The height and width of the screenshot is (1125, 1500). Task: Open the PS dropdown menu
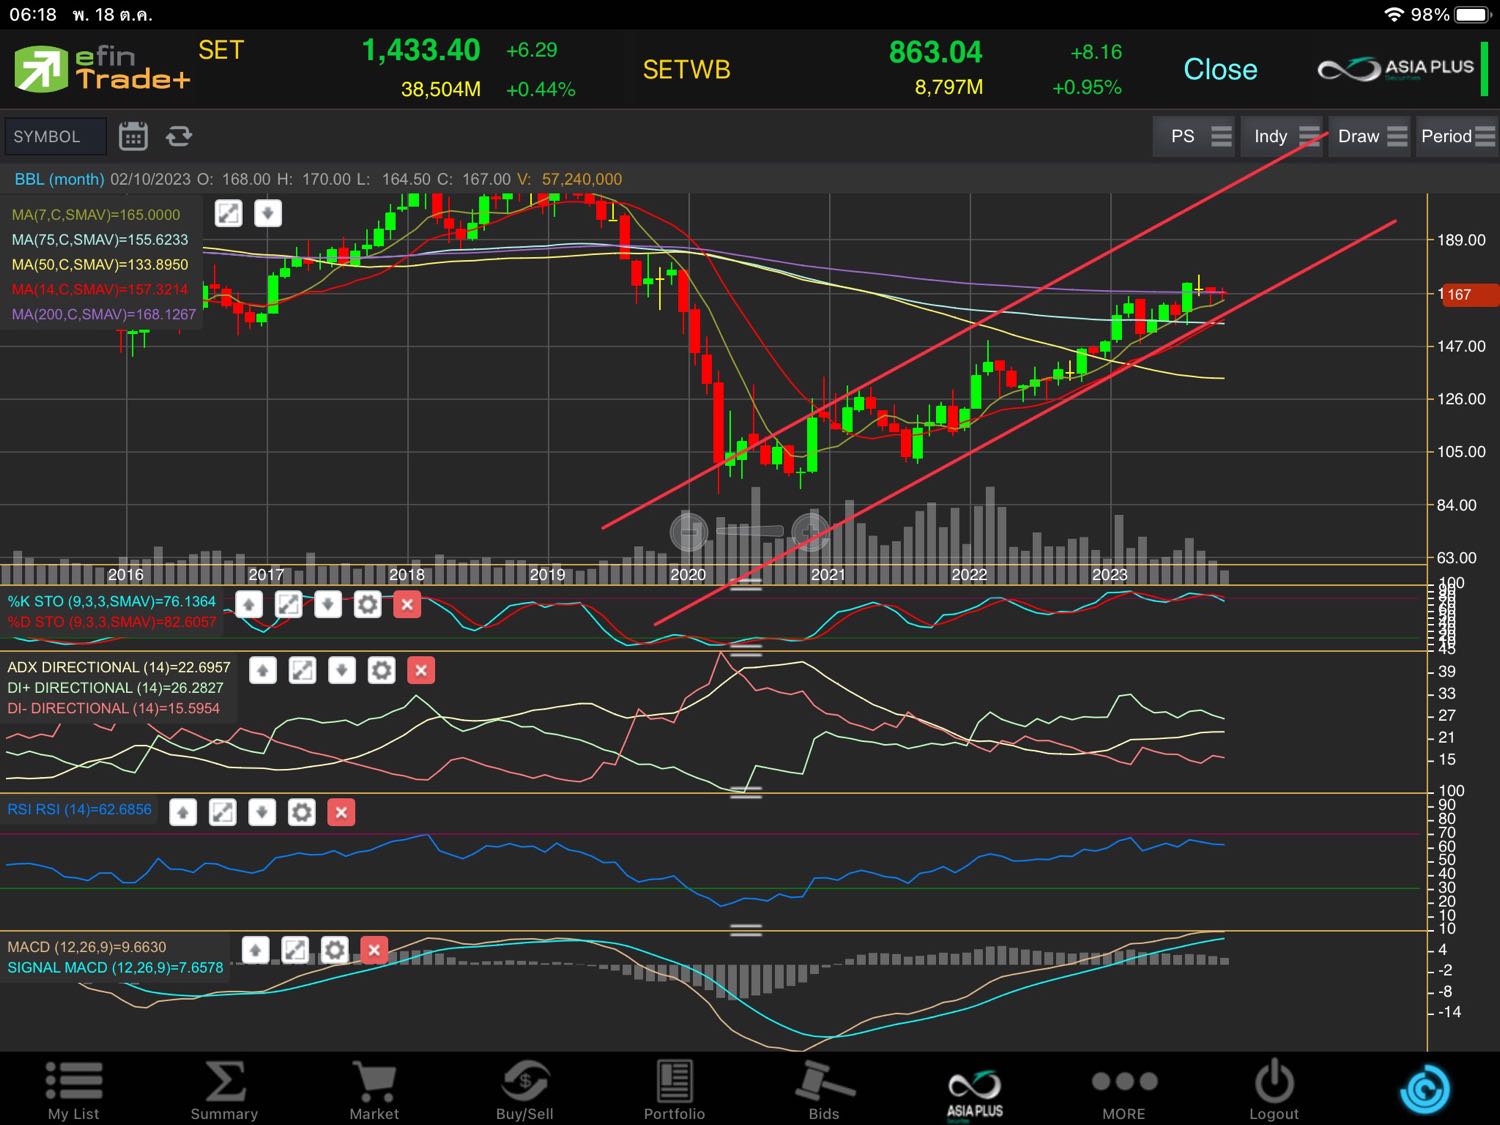(x=1196, y=136)
